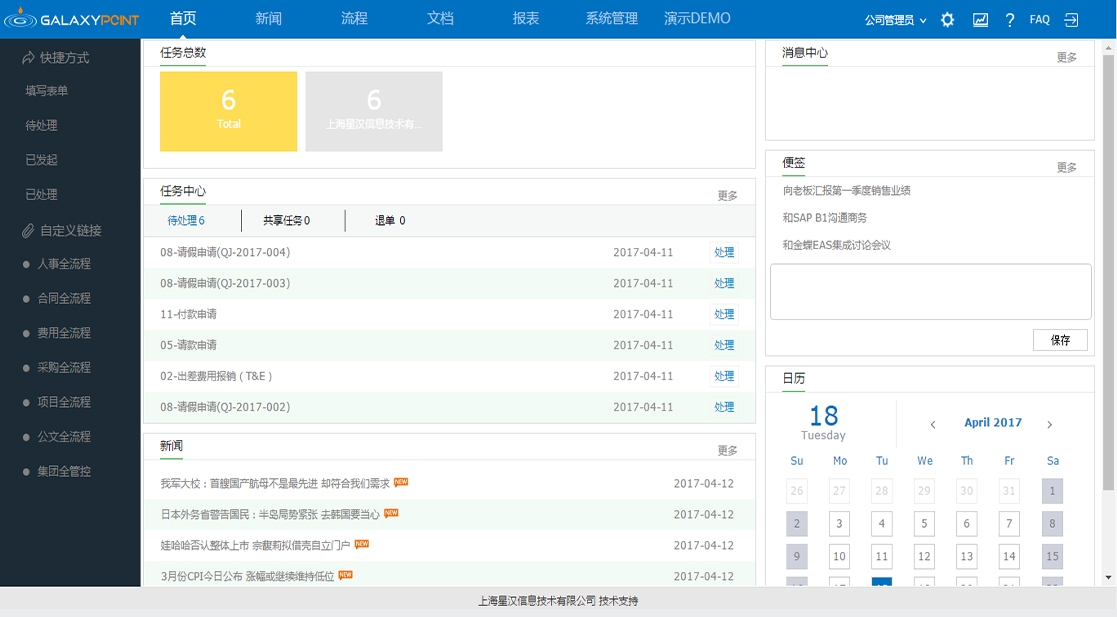Viewport: 1117px width, 617px height.
Task: Click the logout exit icon
Action: [x=1071, y=20]
